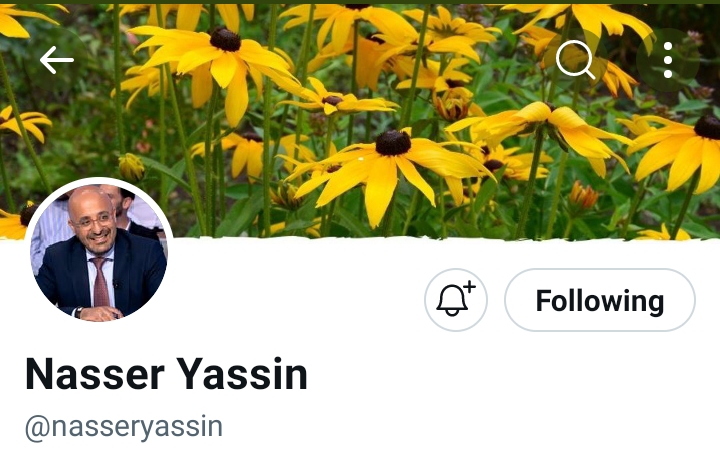This screenshot has width=720, height=457.
Task: Select the Nasser Yassin display name
Action: tap(166, 374)
